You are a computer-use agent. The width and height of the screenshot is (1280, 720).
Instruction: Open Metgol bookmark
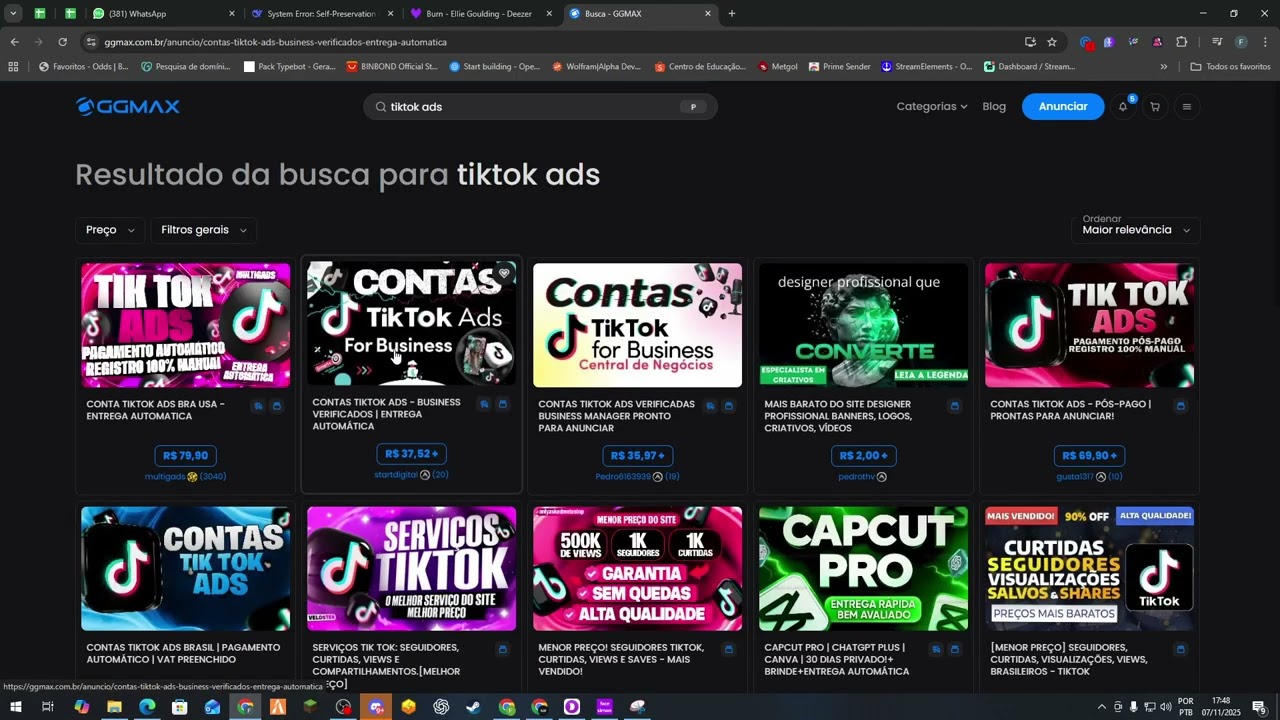click(x=778, y=67)
